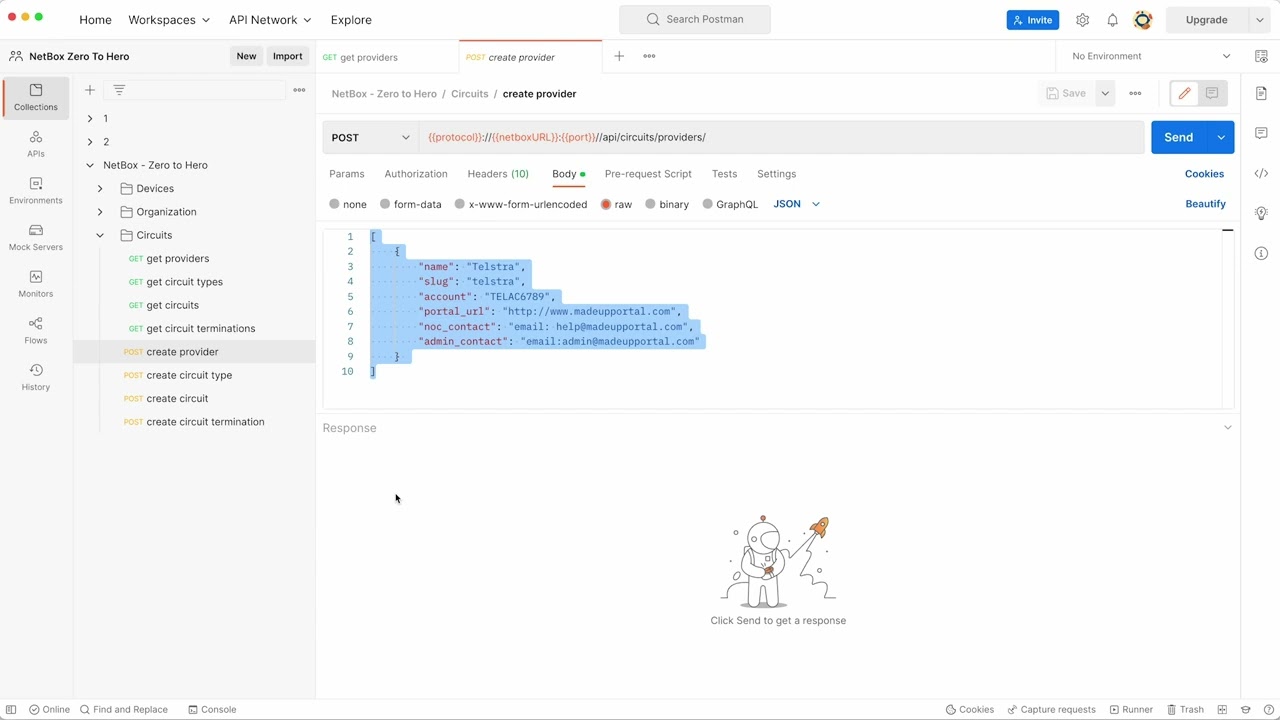Open the notifications bell
The height and width of the screenshot is (720, 1280).
(1112, 20)
